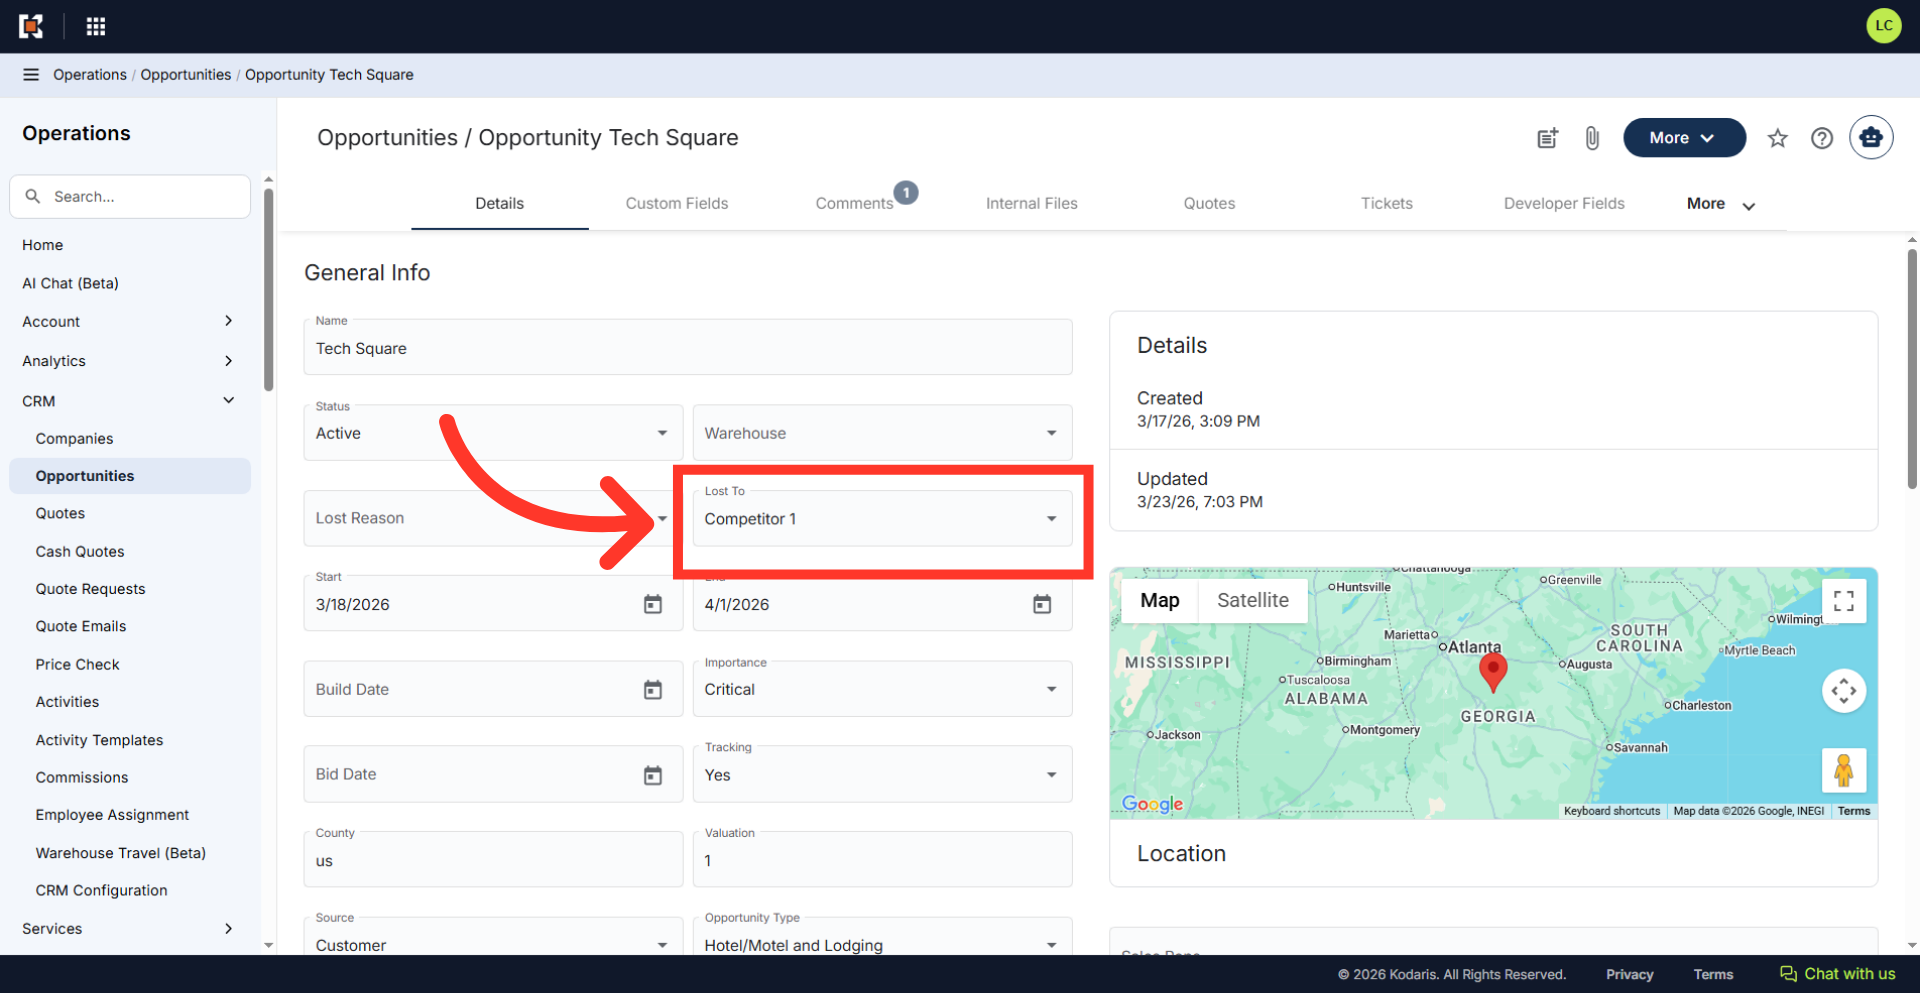Open Cash Quotes in sidebar
The height and width of the screenshot is (993, 1920).
[x=129, y=551]
